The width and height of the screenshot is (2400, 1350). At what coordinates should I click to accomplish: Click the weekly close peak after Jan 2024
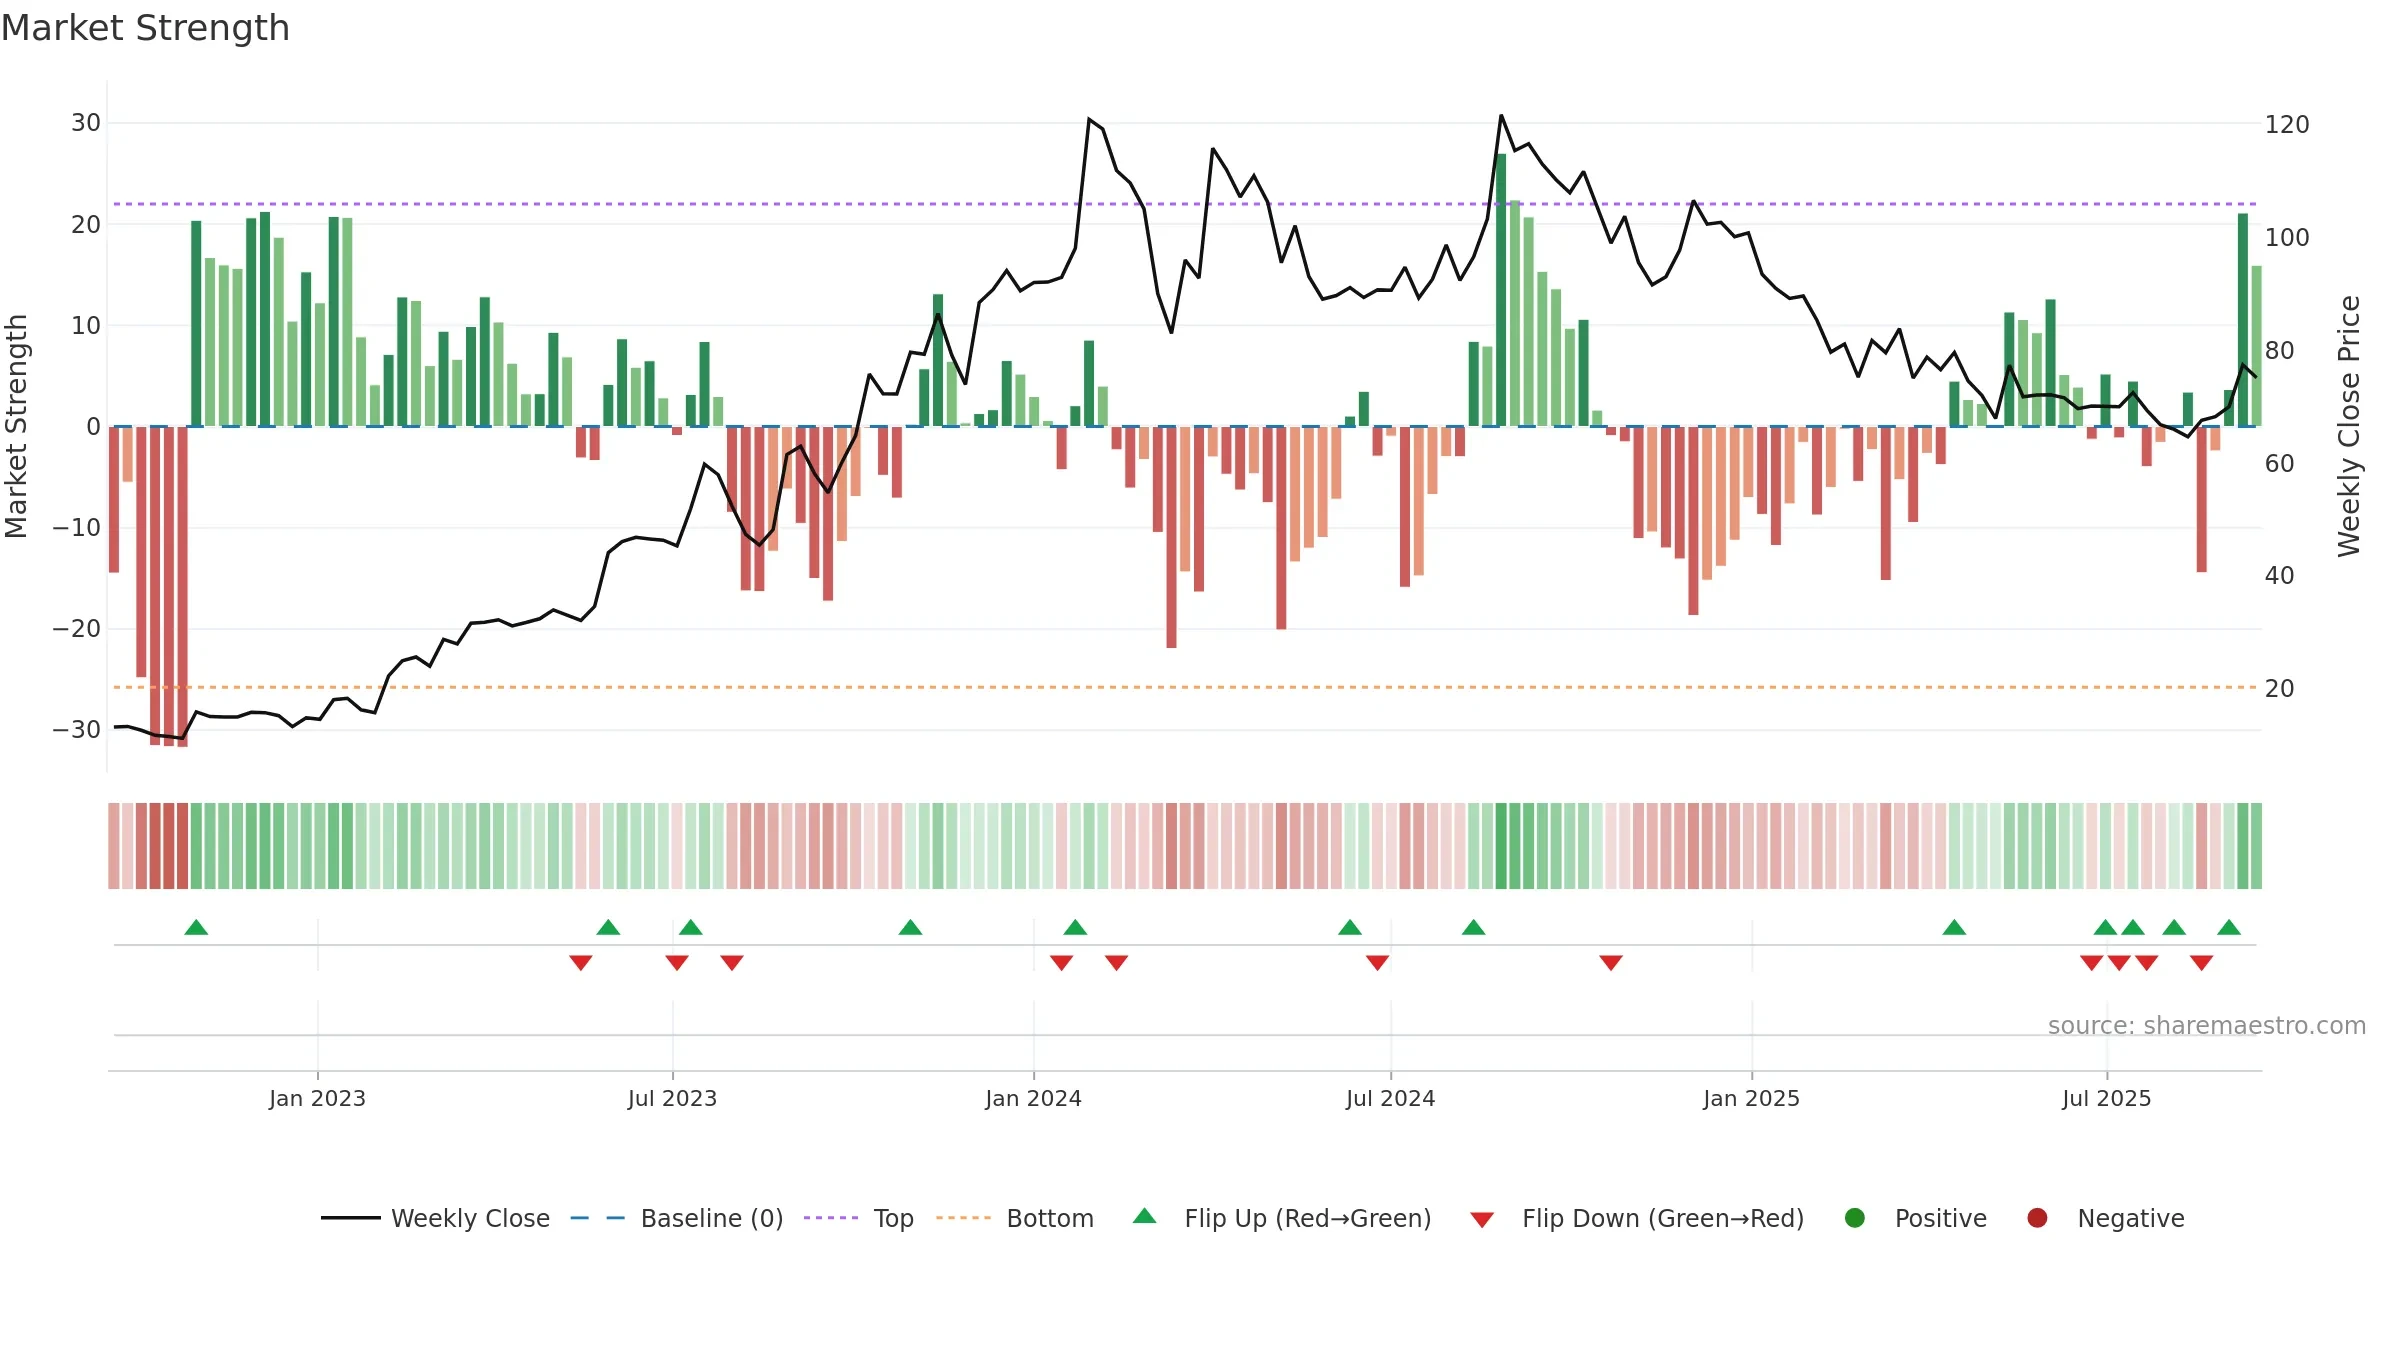(1089, 119)
